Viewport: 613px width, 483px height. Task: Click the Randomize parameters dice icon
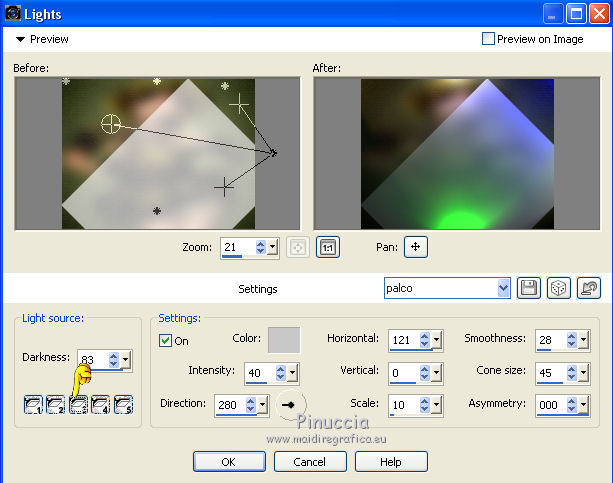(559, 288)
